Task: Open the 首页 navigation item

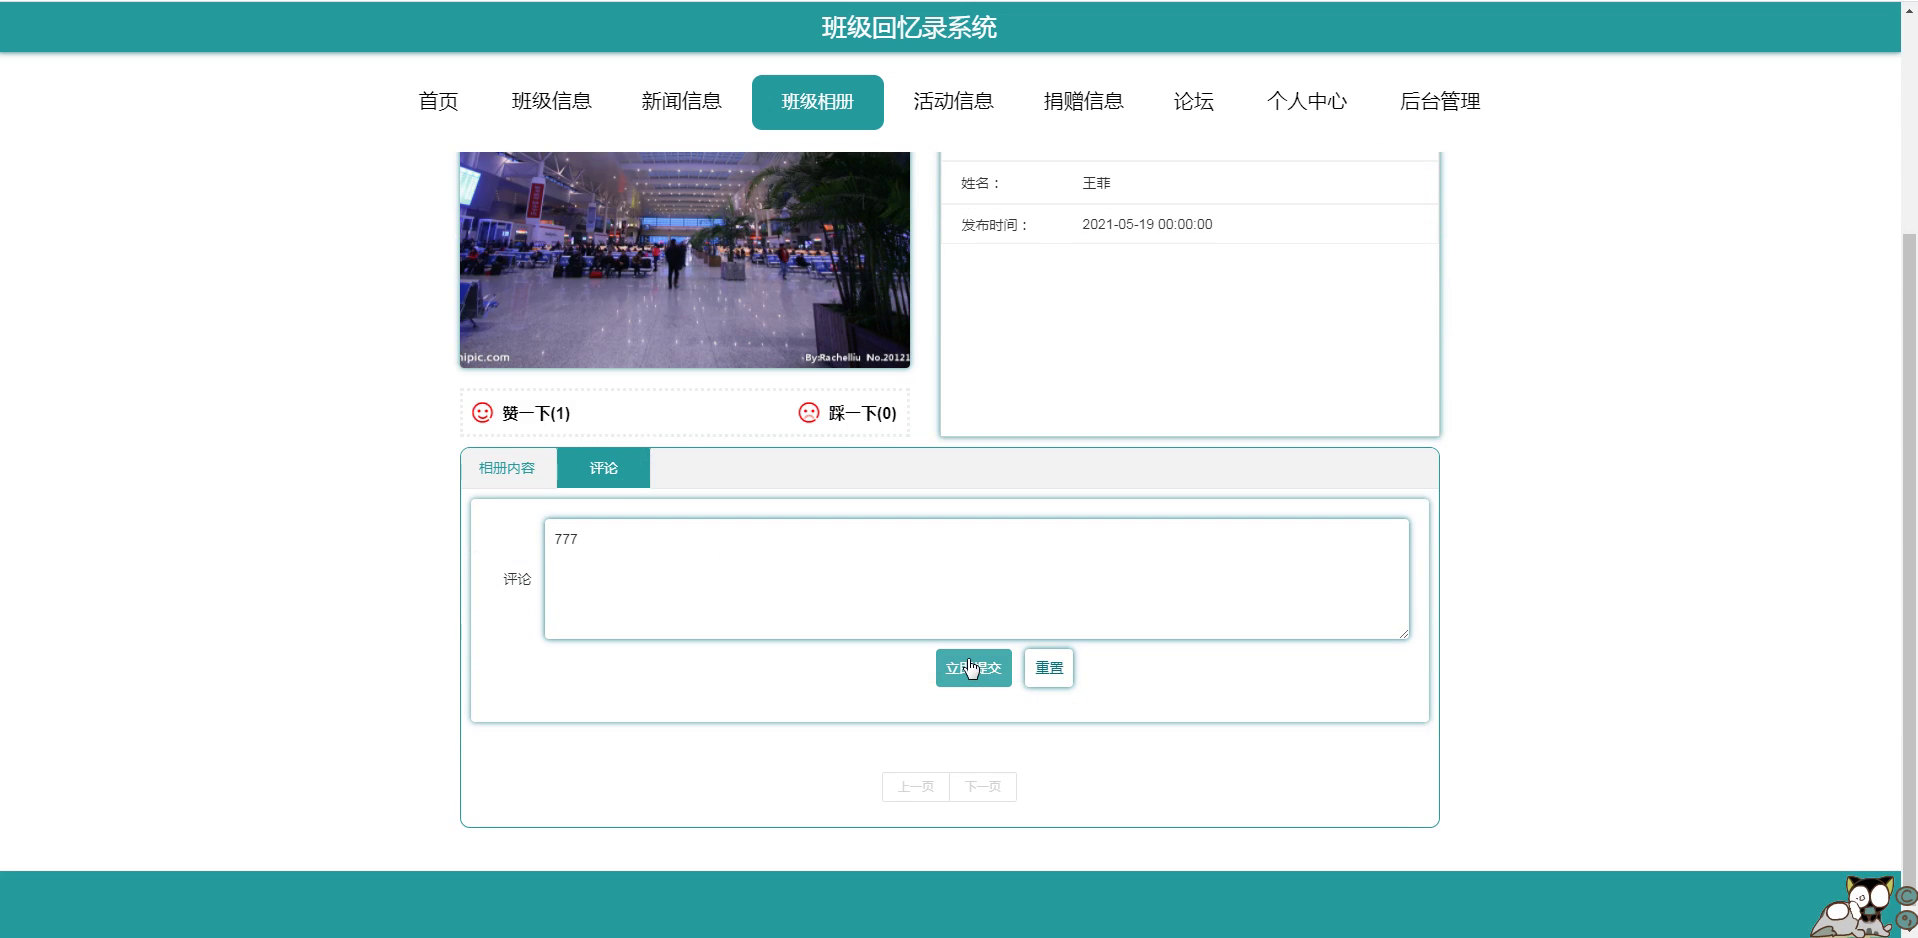Action: tap(437, 101)
